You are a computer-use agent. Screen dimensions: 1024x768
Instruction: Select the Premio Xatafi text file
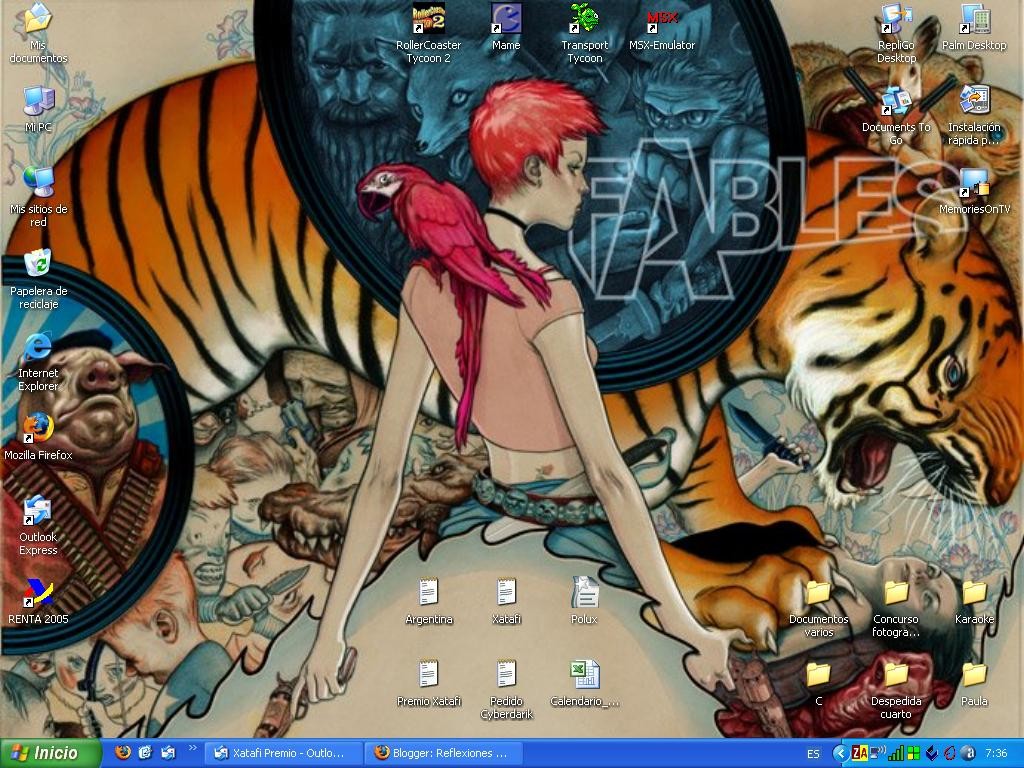point(428,683)
